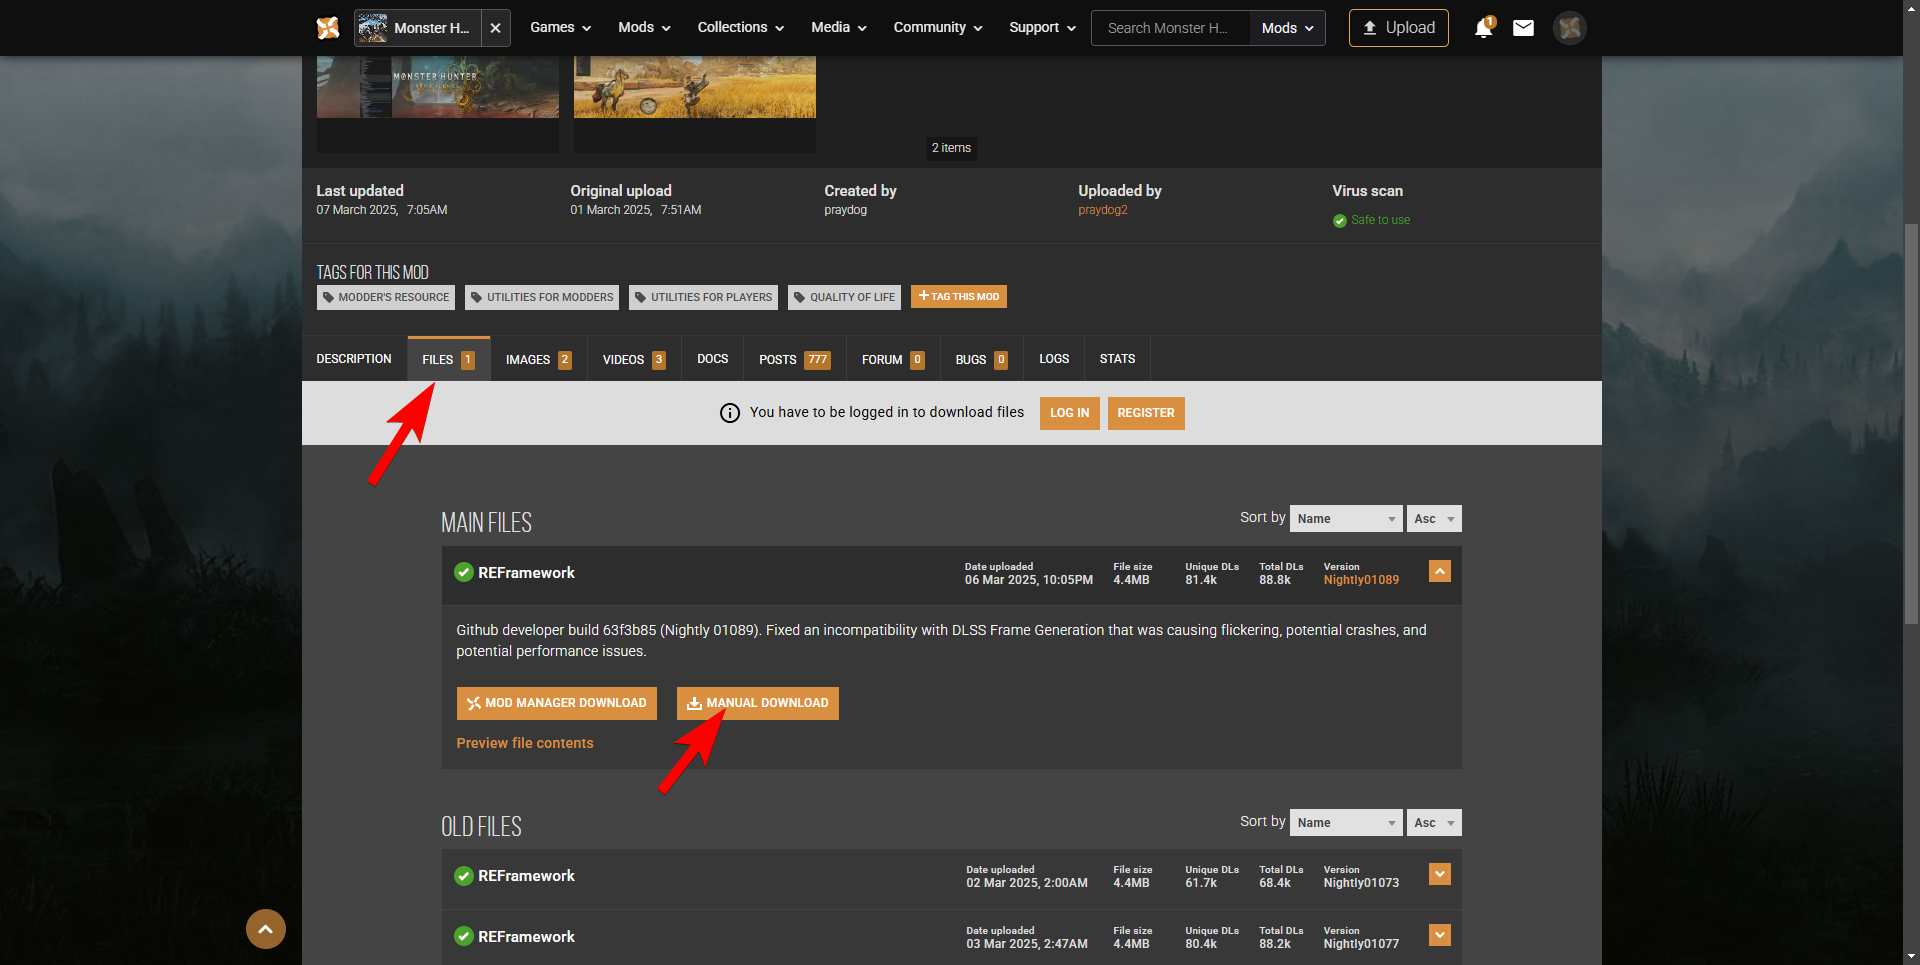Open the Community menu

point(938,28)
